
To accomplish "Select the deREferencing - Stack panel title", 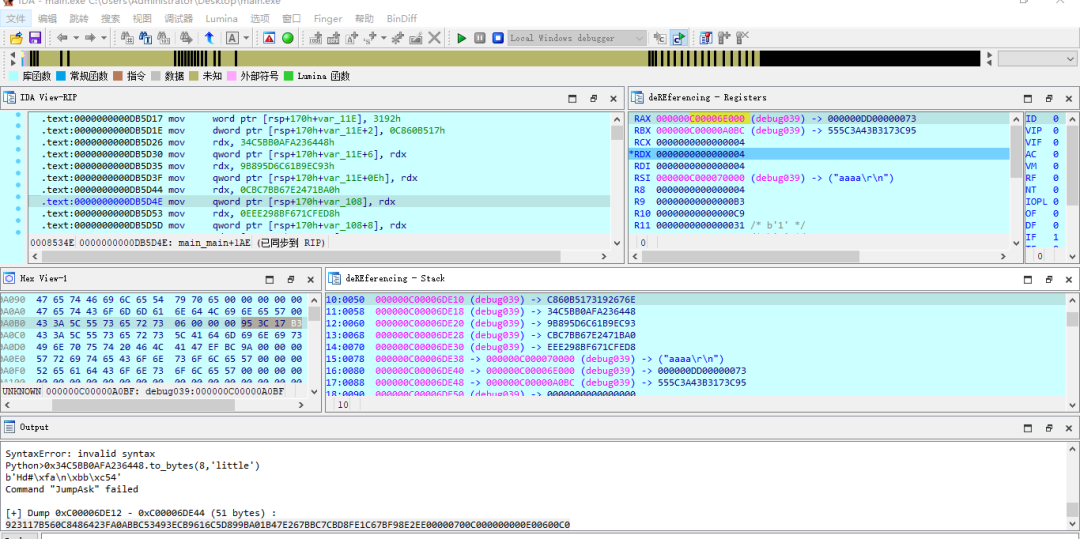I will pos(395,278).
